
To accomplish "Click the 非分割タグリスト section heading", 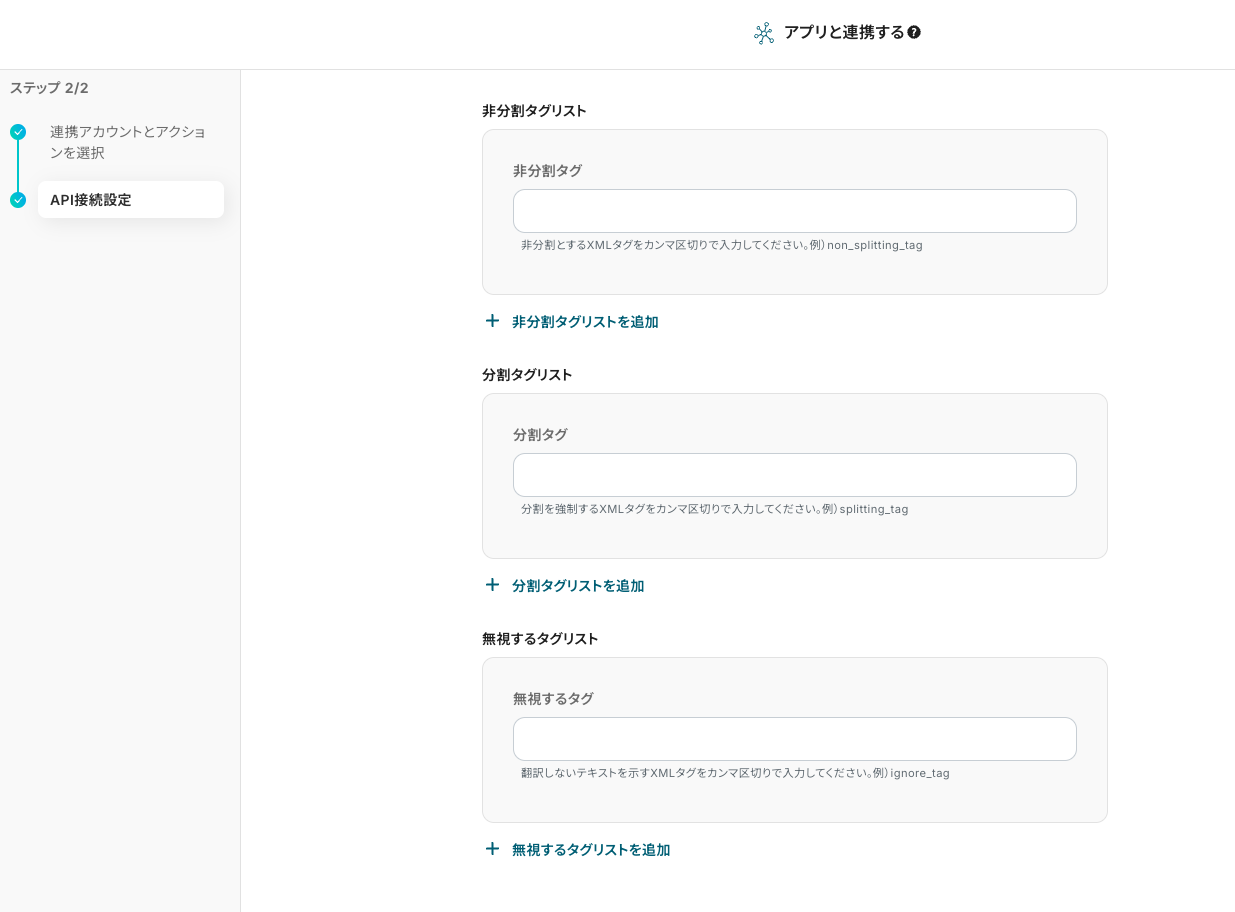I will coord(534,111).
